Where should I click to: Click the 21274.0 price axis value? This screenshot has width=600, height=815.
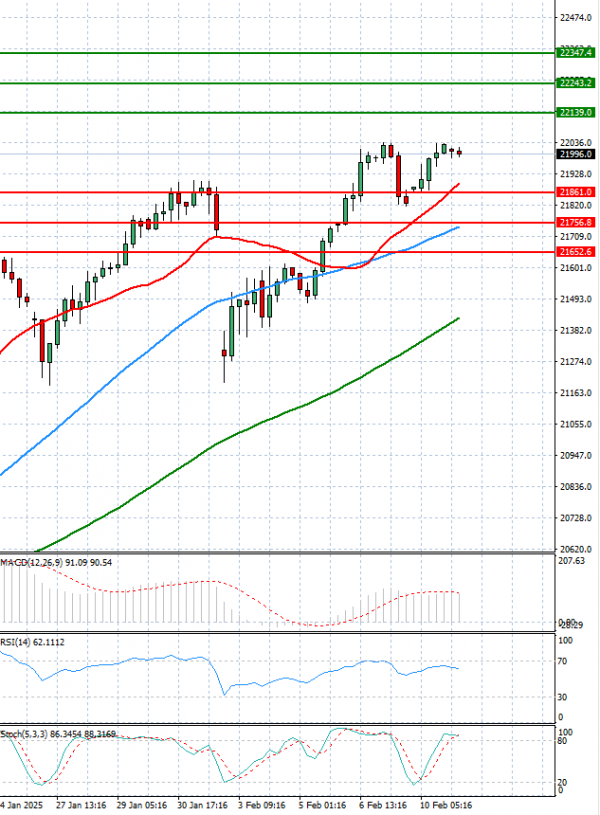tap(576, 362)
